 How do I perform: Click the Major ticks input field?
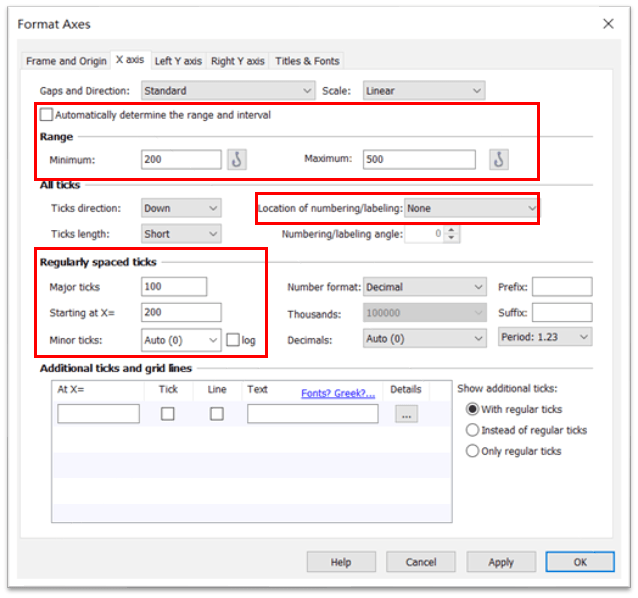174,287
